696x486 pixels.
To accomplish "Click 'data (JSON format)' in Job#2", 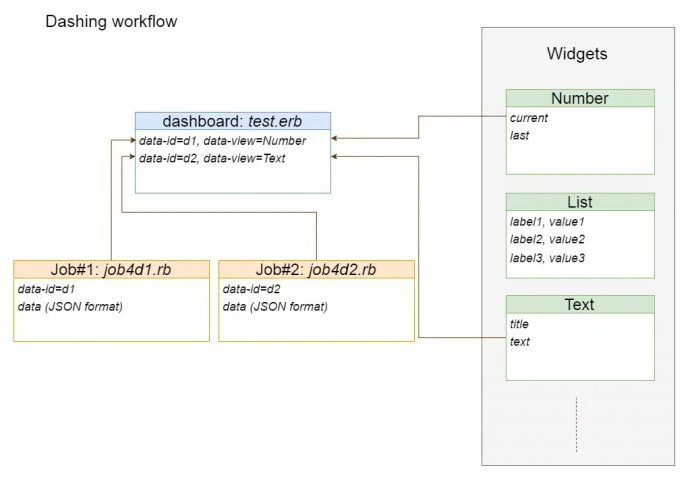I will click(x=275, y=306).
